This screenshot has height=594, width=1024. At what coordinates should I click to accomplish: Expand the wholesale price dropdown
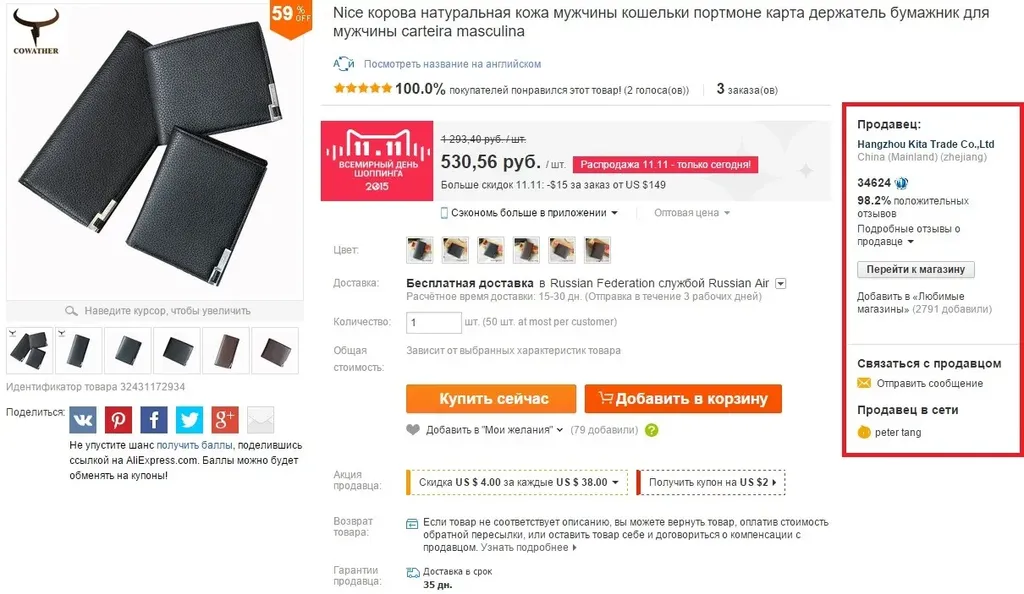692,213
